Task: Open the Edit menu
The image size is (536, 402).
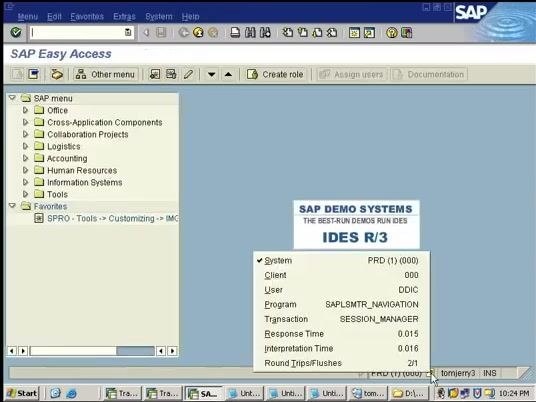Action: pyautogui.click(x=54, y=16)
